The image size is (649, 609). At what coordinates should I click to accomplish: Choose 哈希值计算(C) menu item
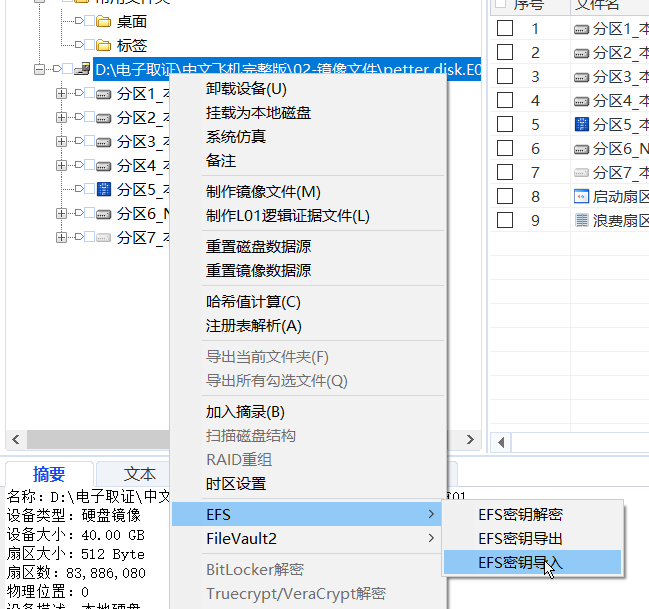pos(309,302)
